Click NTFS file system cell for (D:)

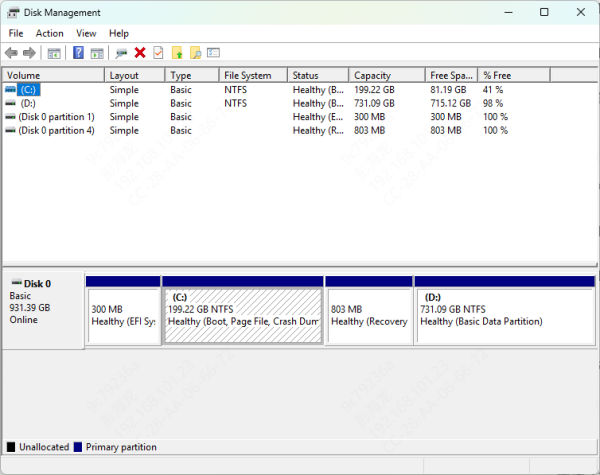click(235, 103)
